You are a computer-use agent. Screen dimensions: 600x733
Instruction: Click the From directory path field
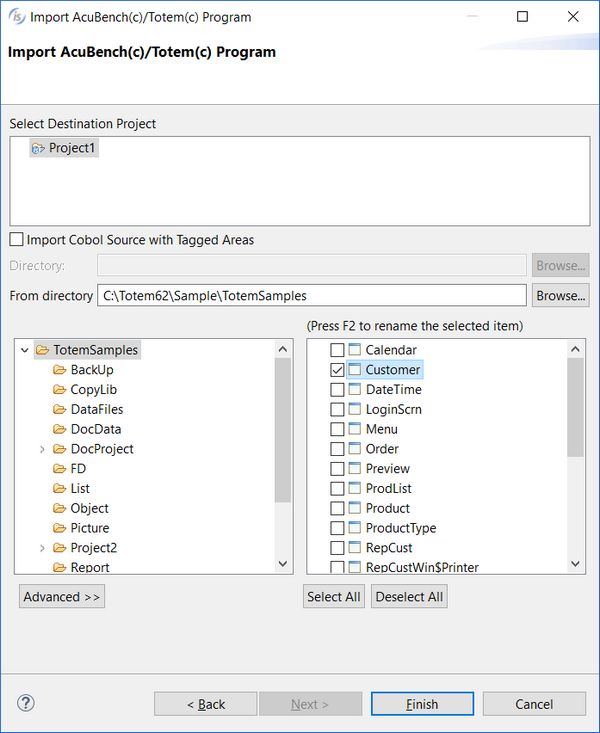[x=312, y=295]
